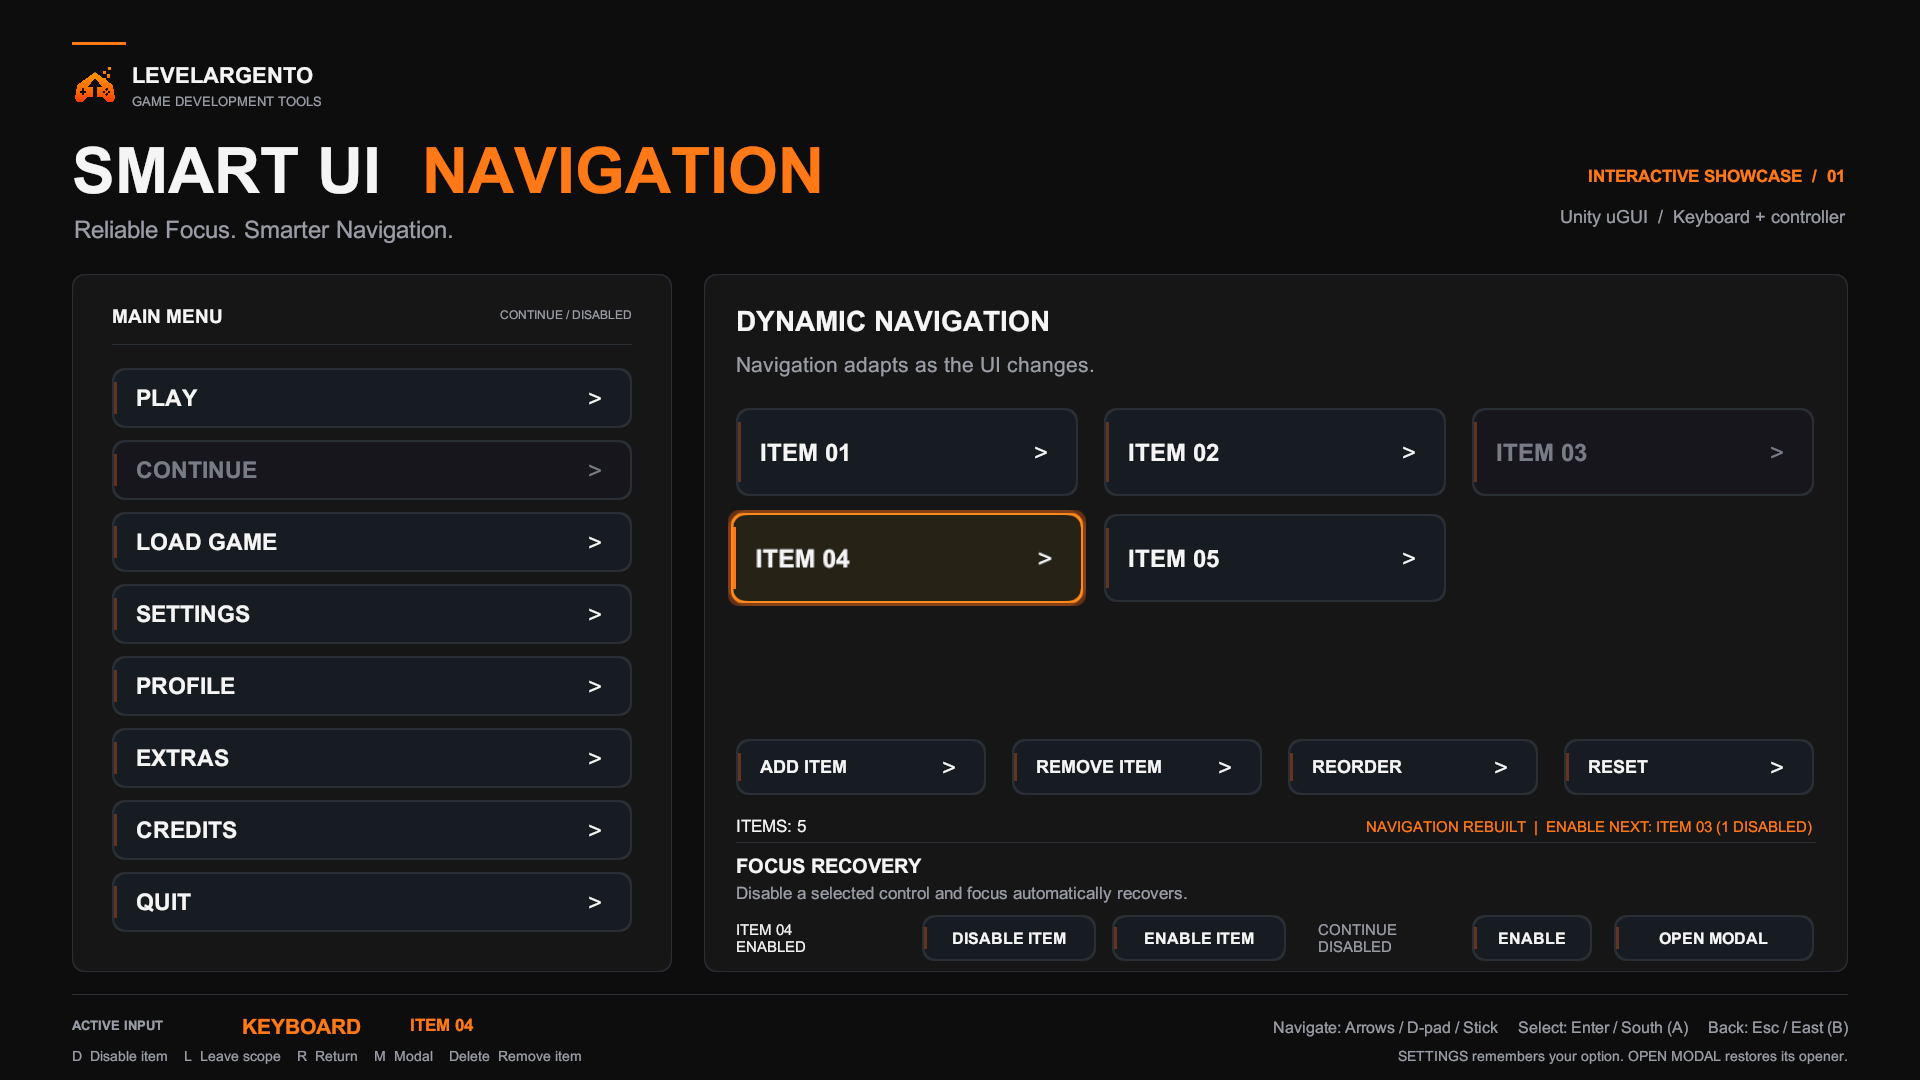Open the EXTRAS menu entry

pos(372,758)
